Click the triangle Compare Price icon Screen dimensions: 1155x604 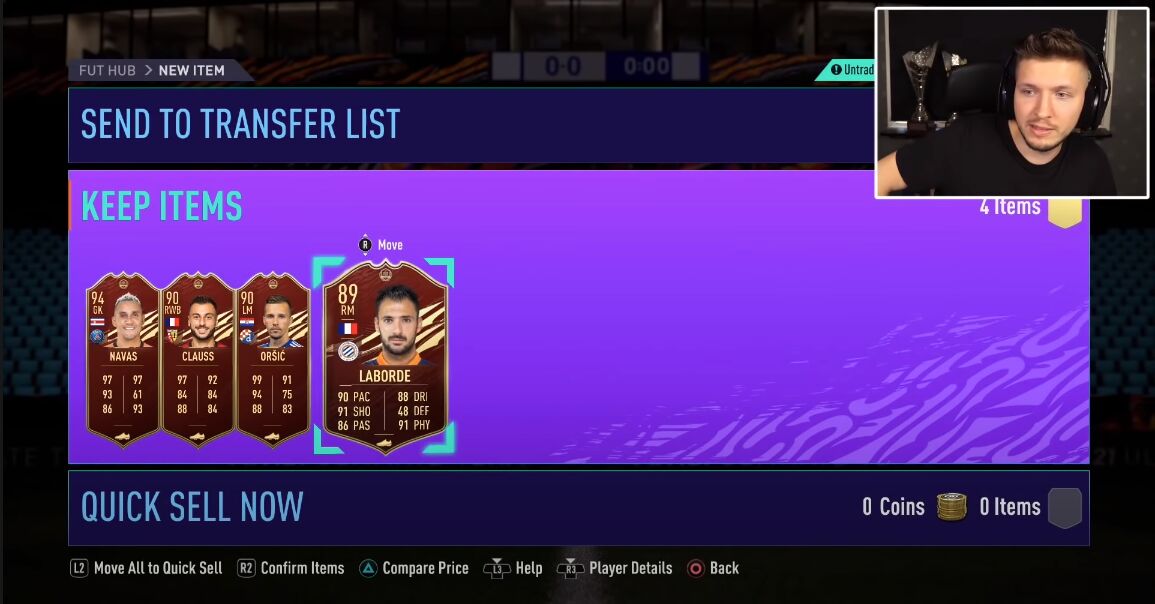[x=368, y=568]
